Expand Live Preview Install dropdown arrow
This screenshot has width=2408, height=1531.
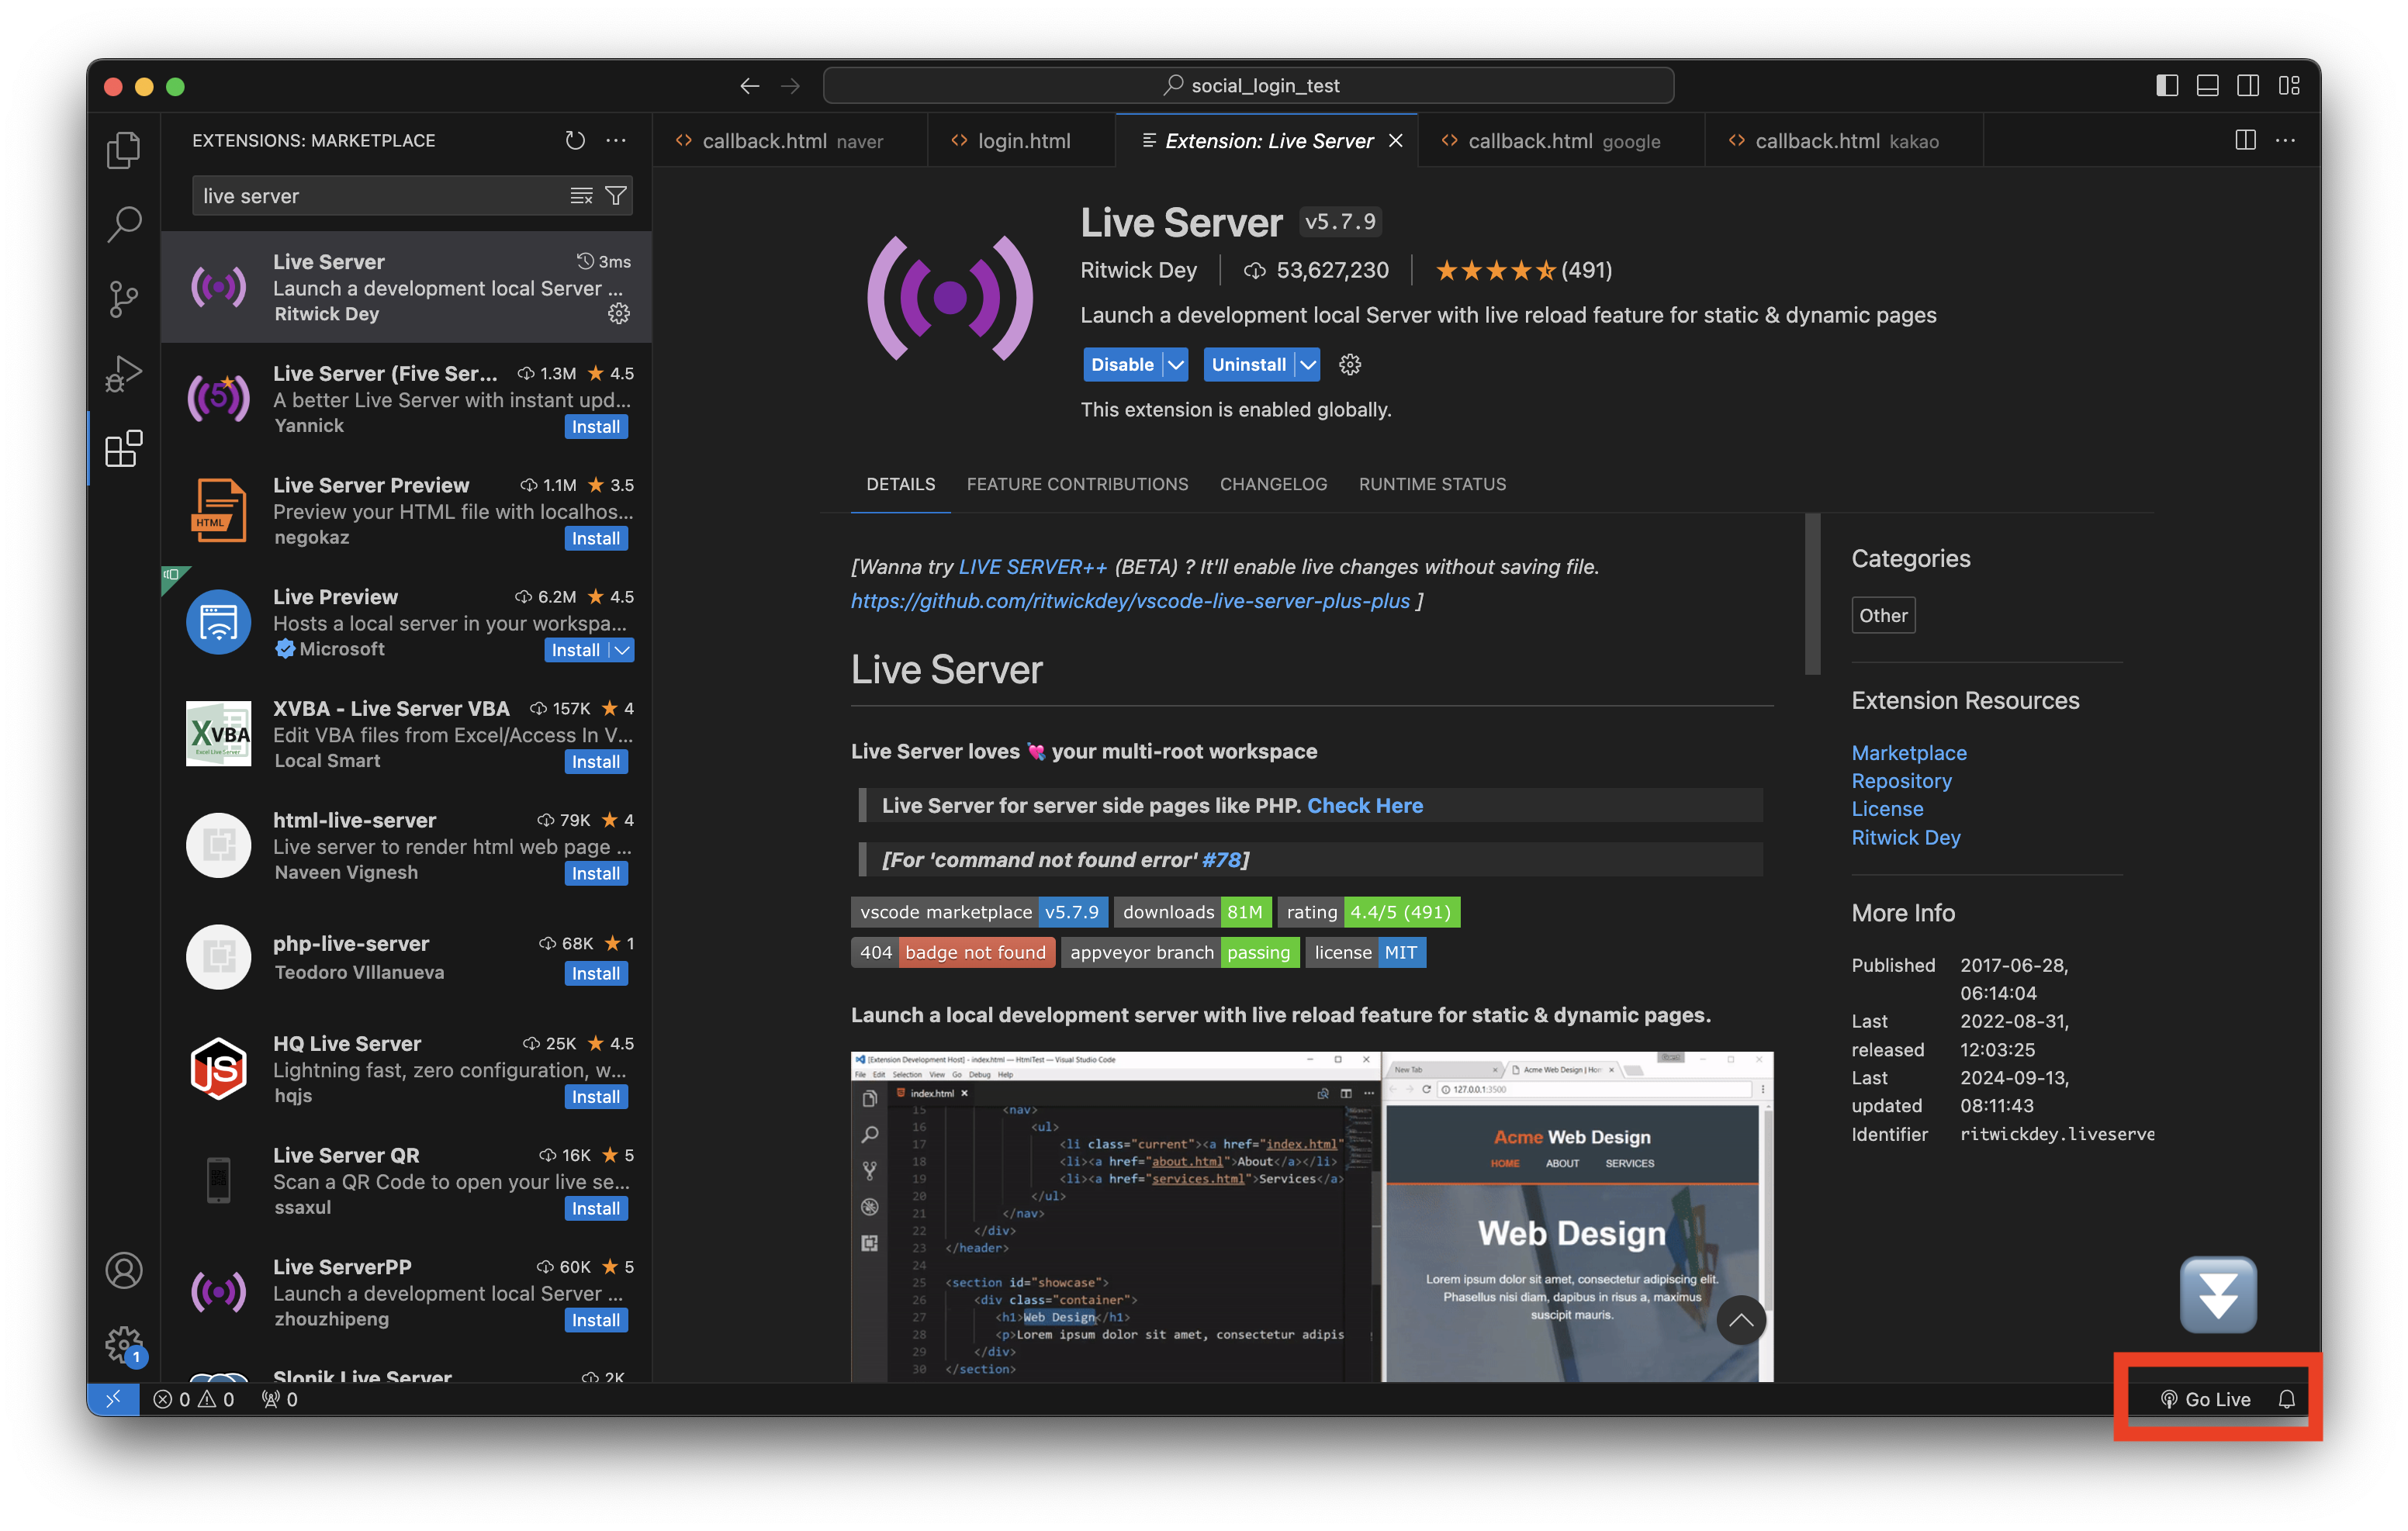point(622,650)
